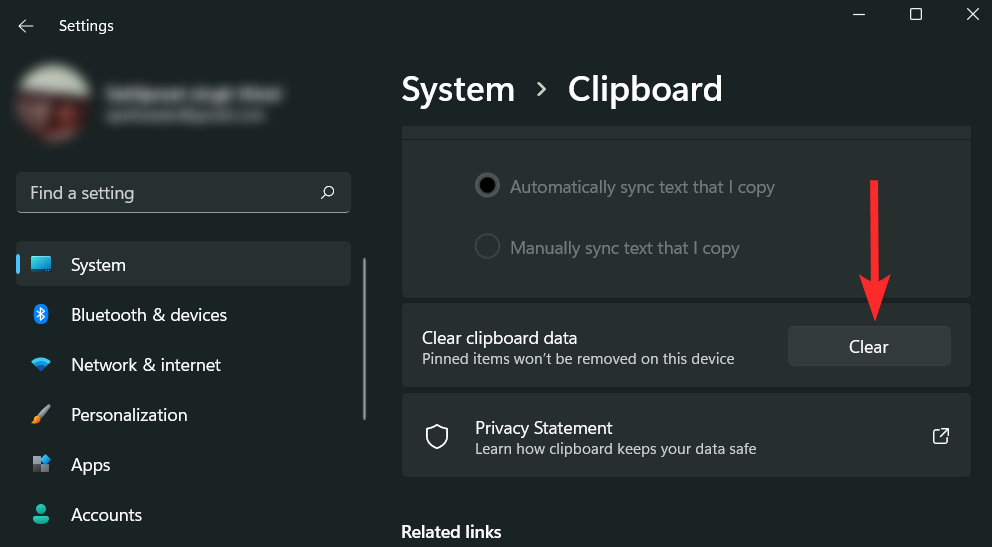Click the Network wifi icon
This screenshot has height=547, width=992.
[x=41, y=365]
